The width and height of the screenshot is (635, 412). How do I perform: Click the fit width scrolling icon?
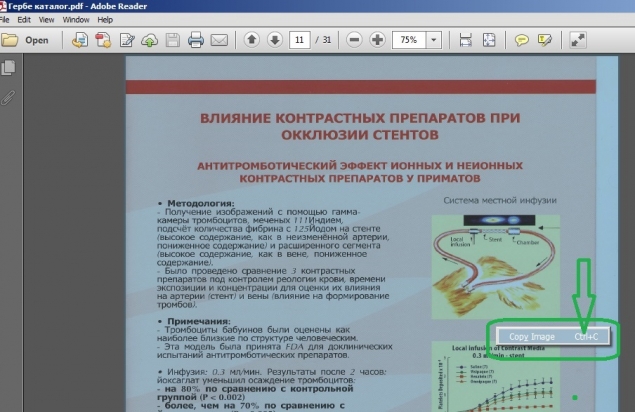pos(465,41)
